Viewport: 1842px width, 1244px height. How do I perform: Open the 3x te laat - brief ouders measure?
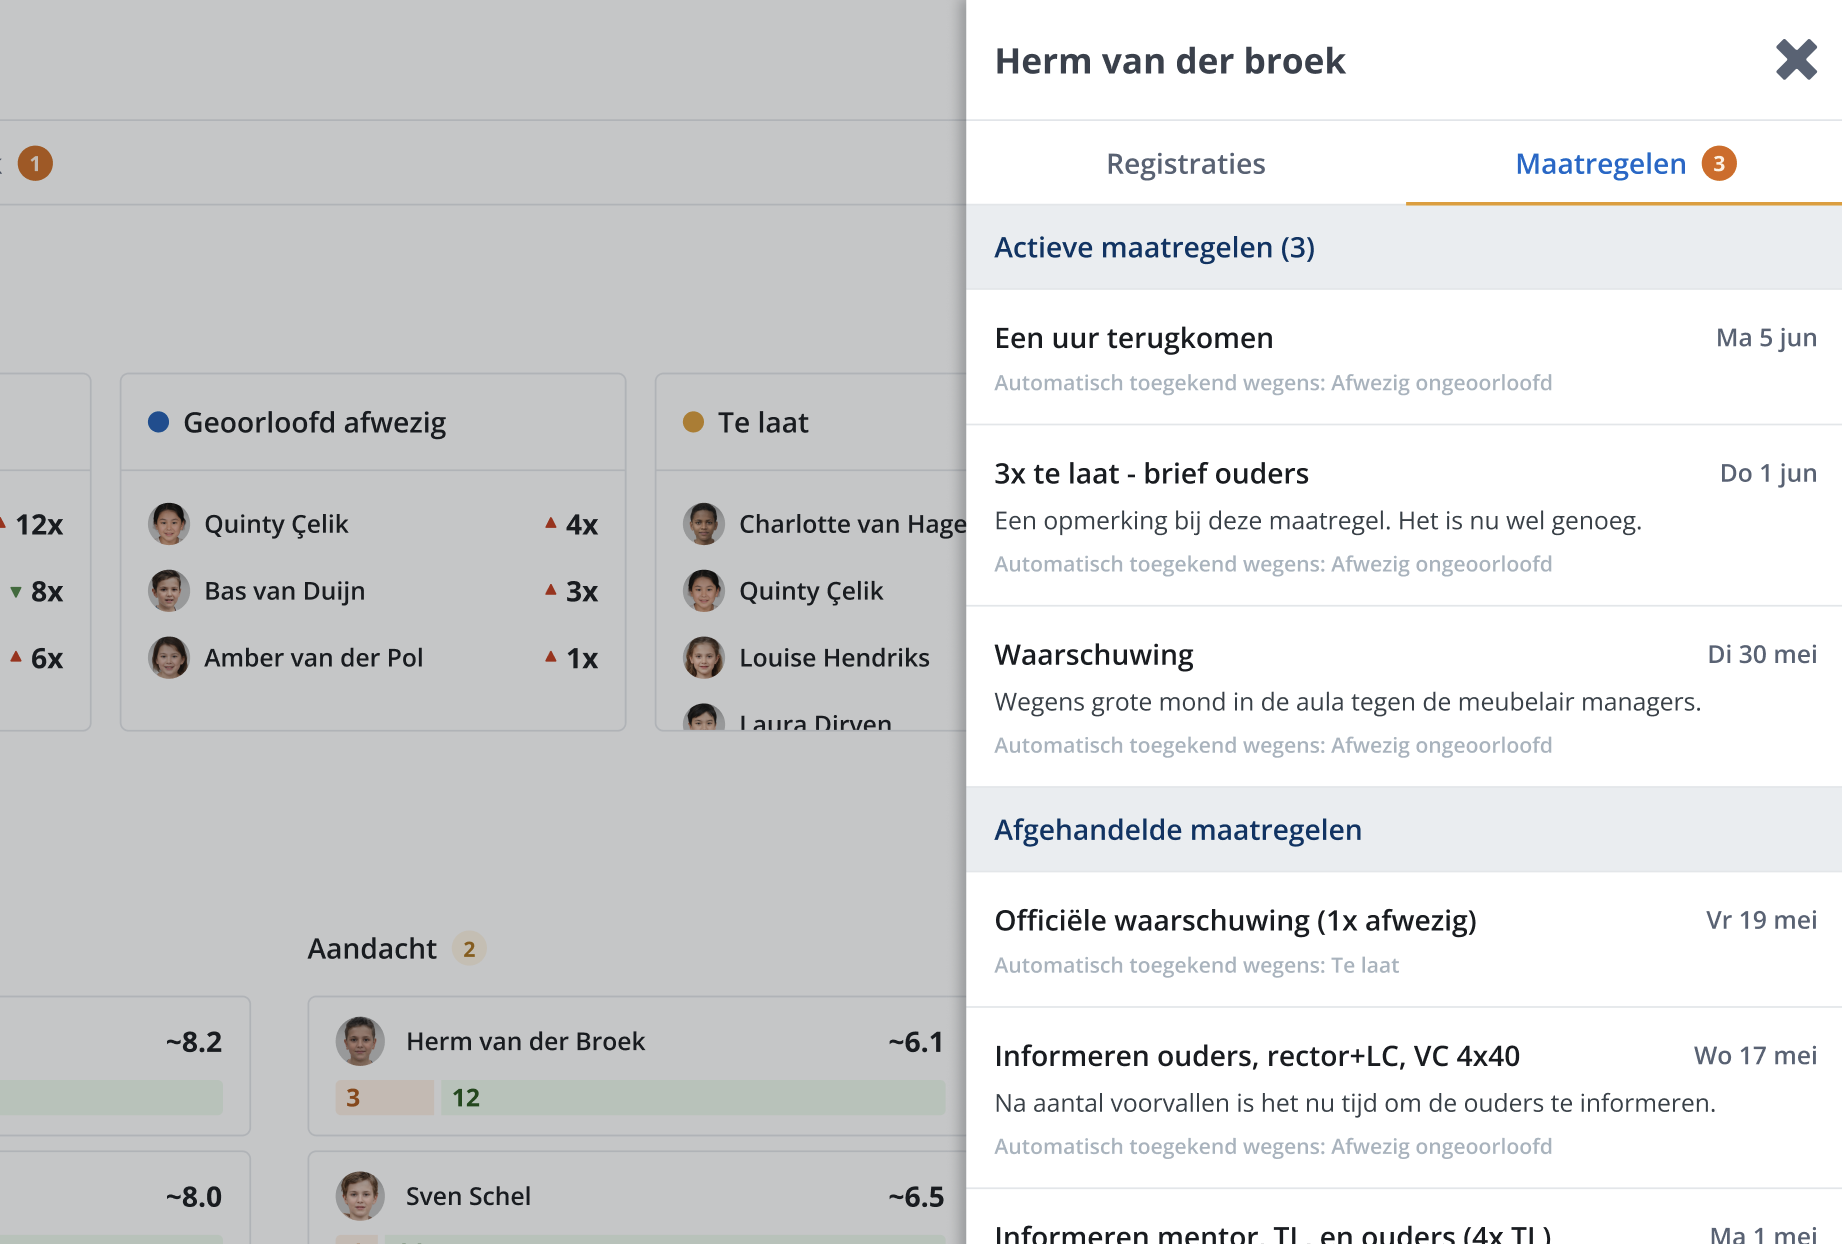(1404, 516)
